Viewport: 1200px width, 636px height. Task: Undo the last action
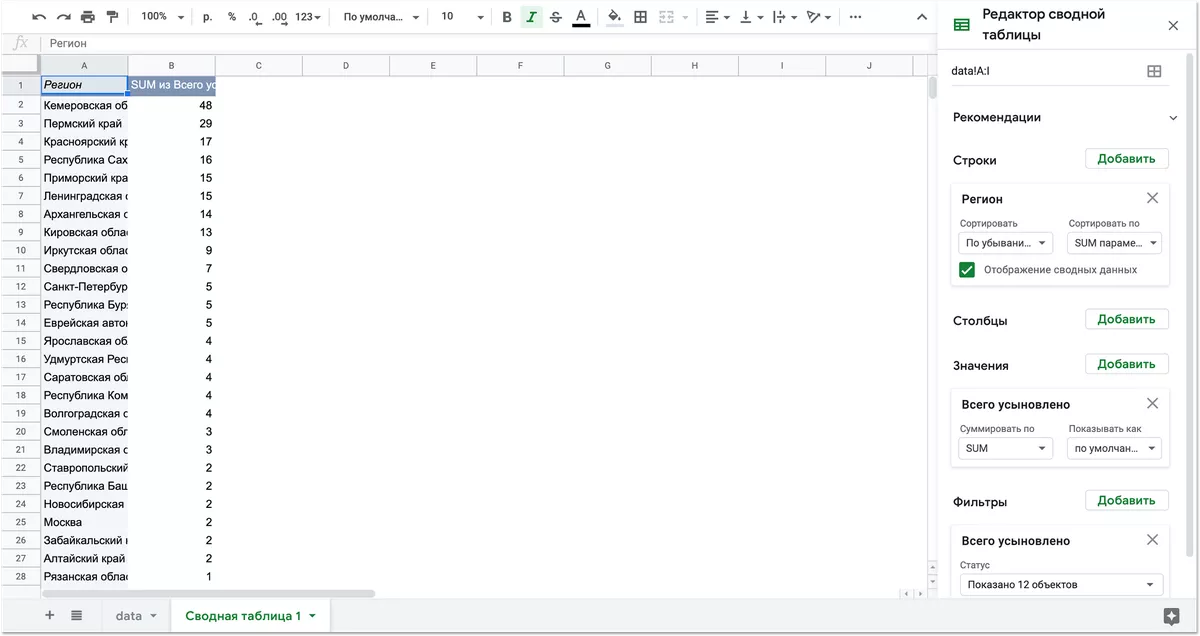point(39,17)
